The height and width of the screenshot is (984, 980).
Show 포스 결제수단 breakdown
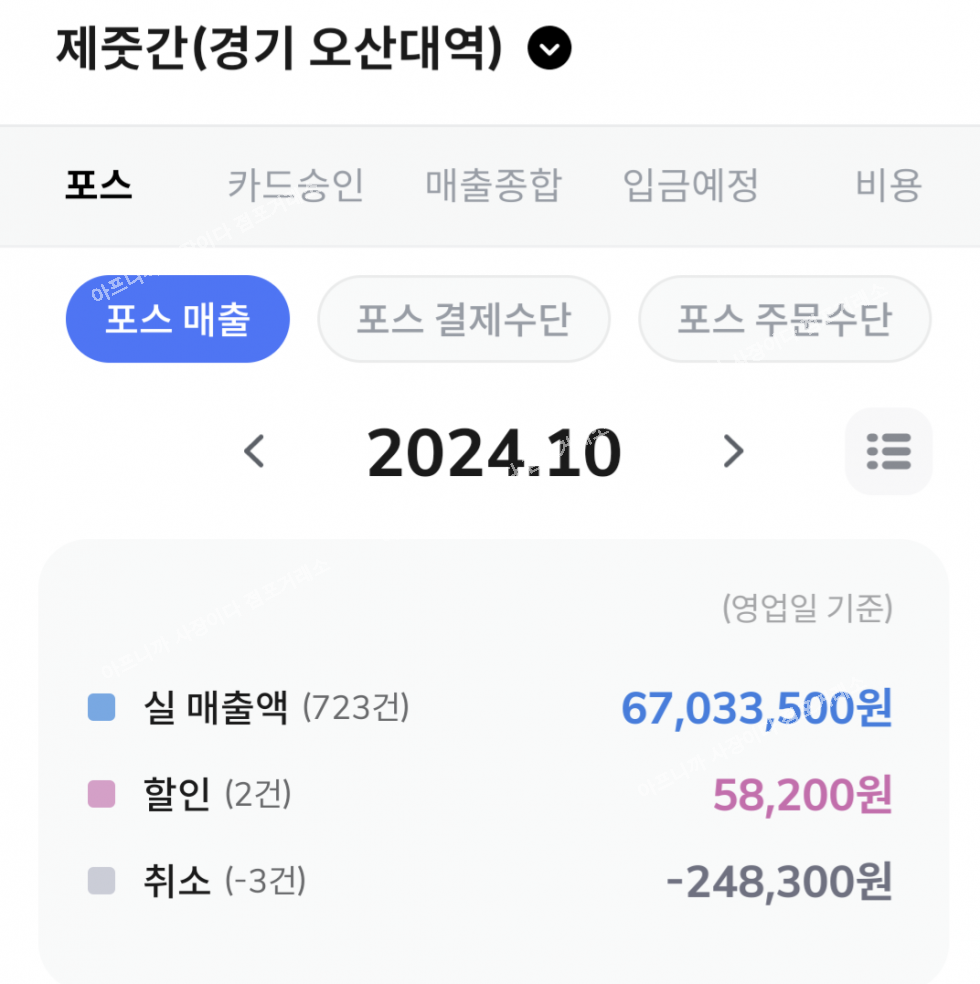point(463,320)
